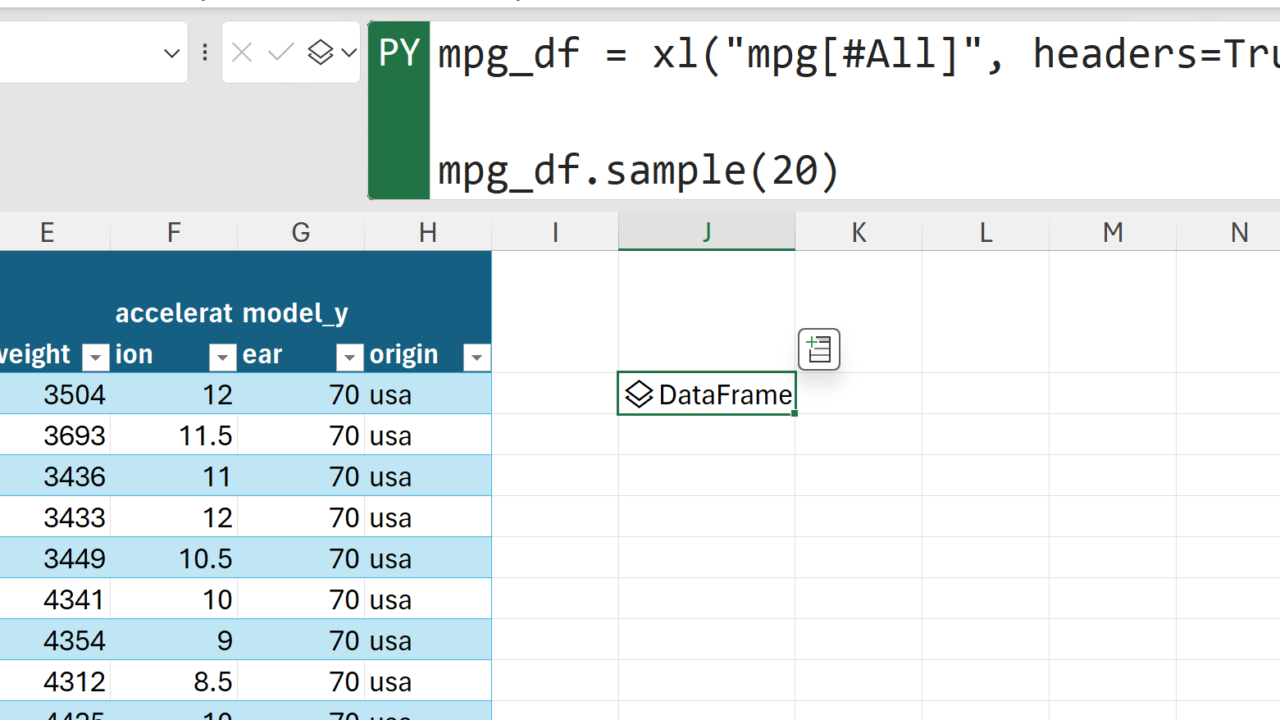Select acceleration value 11 in the 3436 row

point(174,476)
